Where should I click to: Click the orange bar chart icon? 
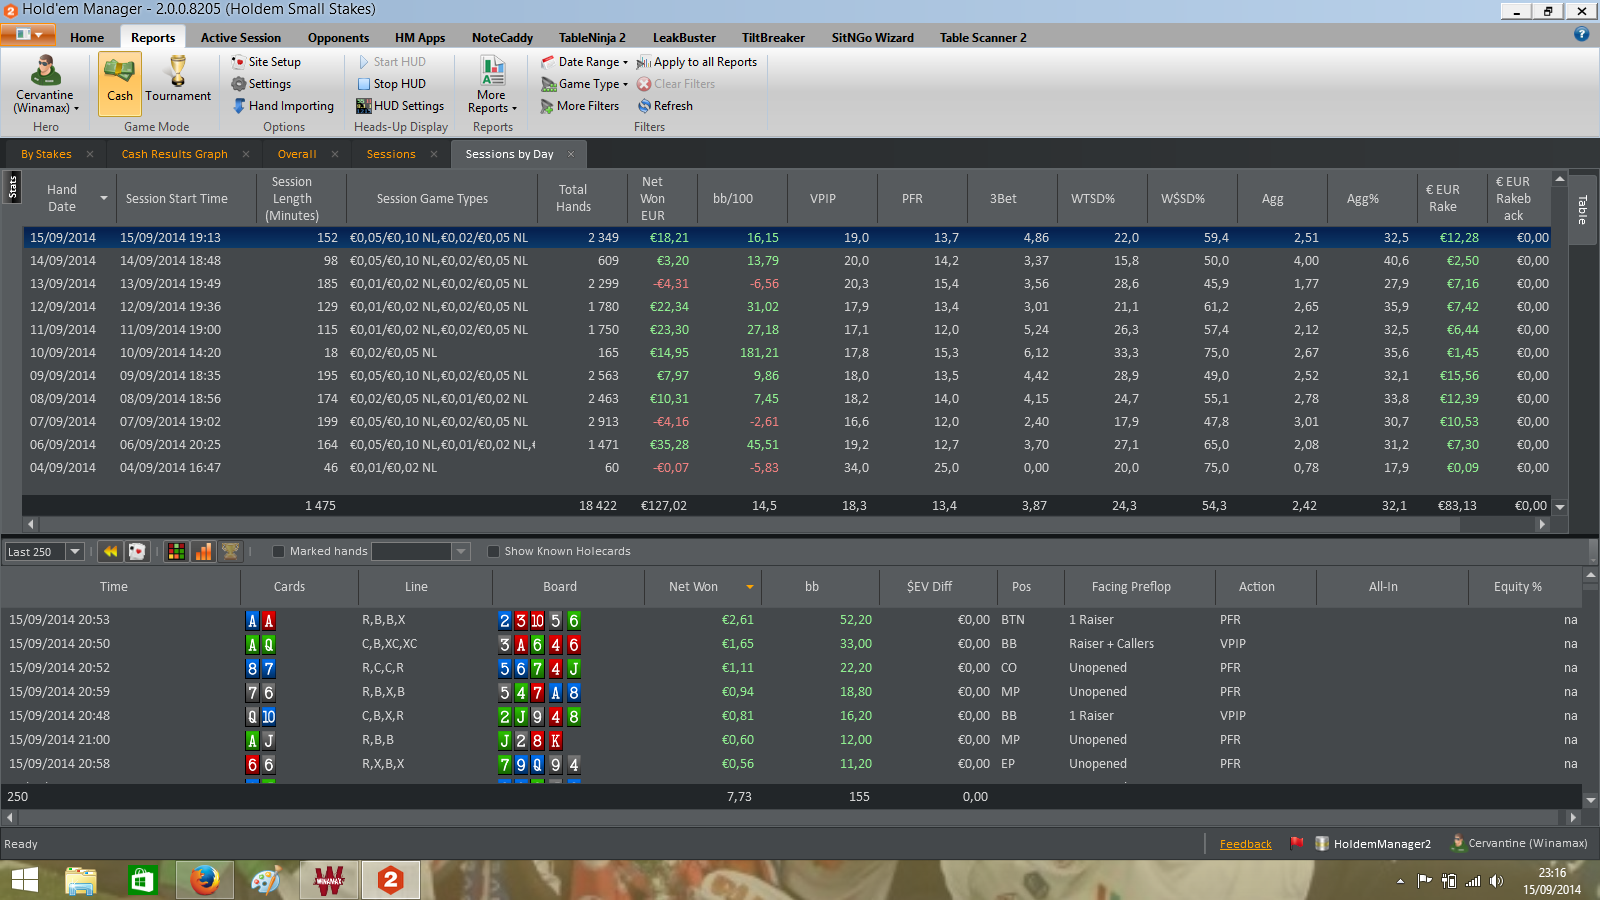(203, 551)
